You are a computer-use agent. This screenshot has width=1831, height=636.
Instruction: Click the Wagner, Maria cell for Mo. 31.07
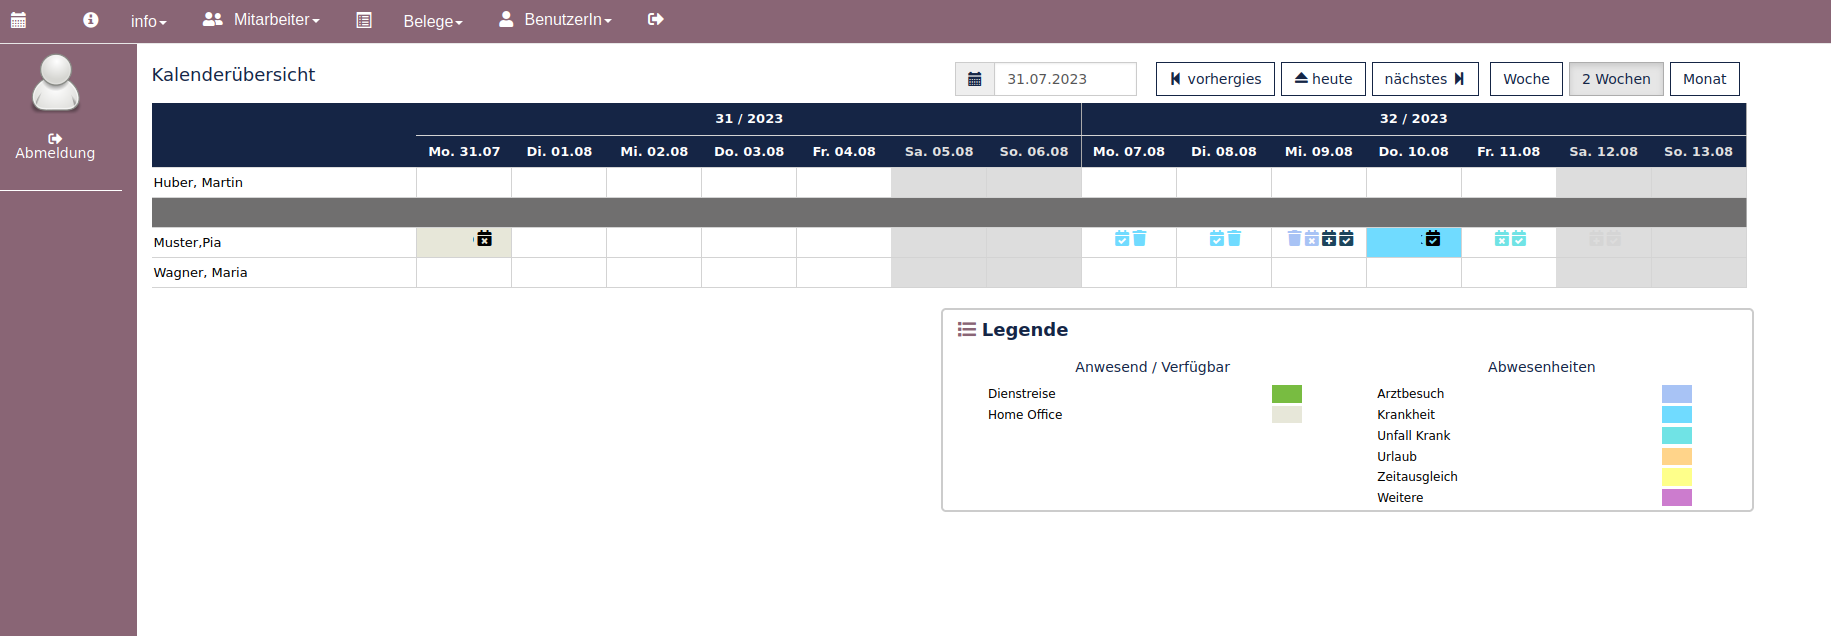(x=464, y=272)
